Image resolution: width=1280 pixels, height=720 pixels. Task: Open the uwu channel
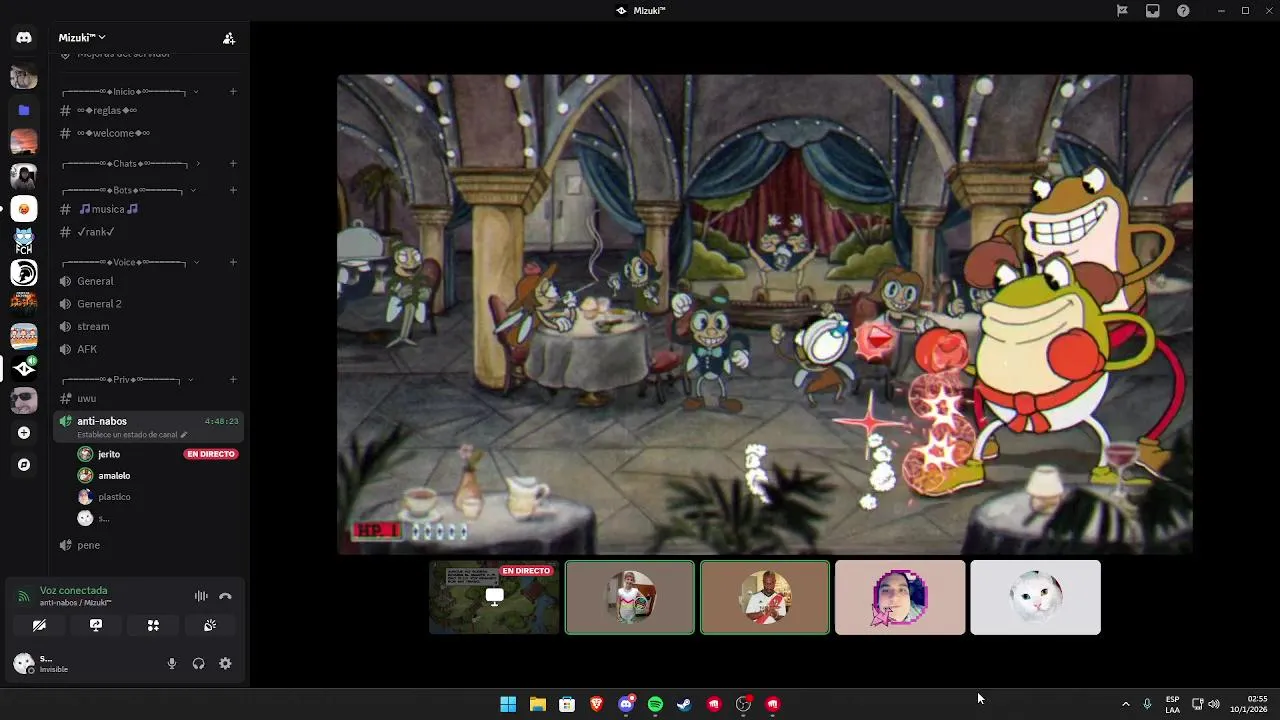pyautogui.click(x=149, y=398)
